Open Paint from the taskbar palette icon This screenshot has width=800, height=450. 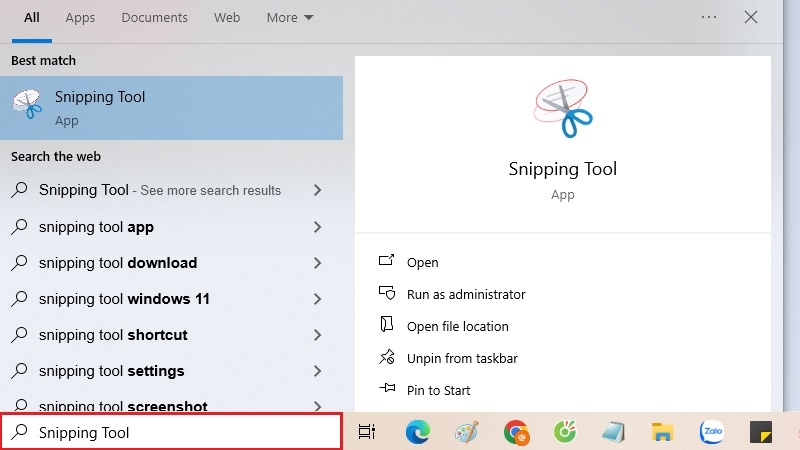click(466, 432)
